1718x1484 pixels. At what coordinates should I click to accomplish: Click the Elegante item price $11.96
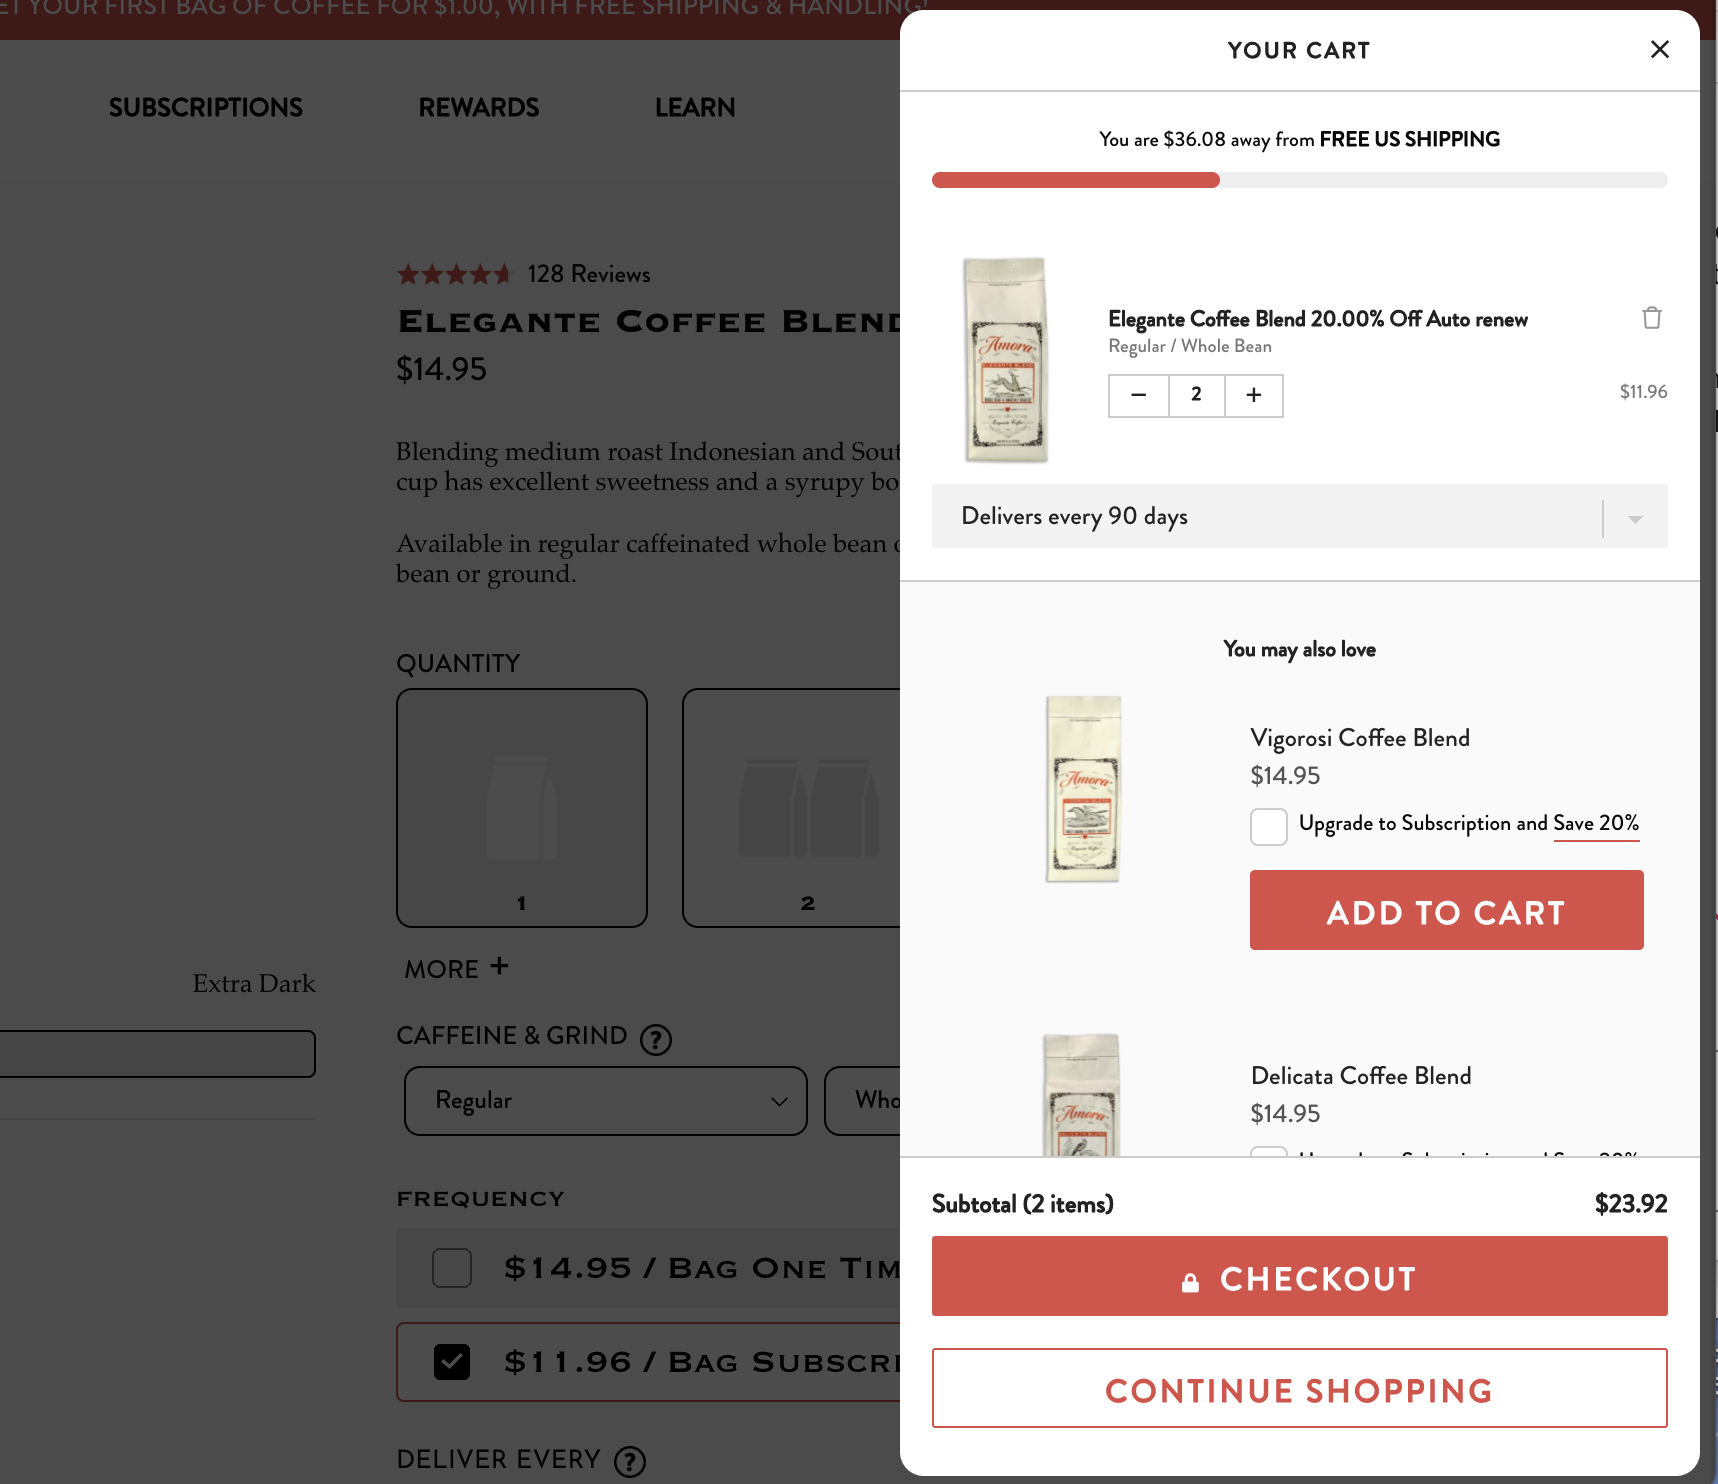(1643, 392)
